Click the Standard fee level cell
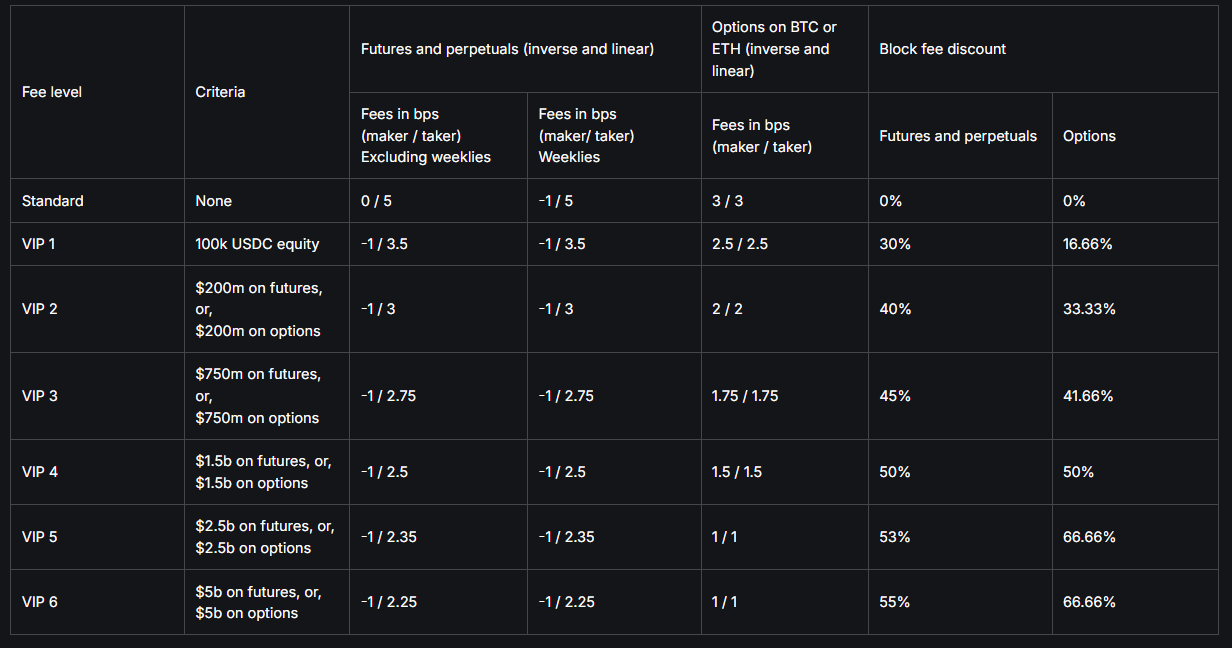The image size is (1232, 648). coord(53,201)
